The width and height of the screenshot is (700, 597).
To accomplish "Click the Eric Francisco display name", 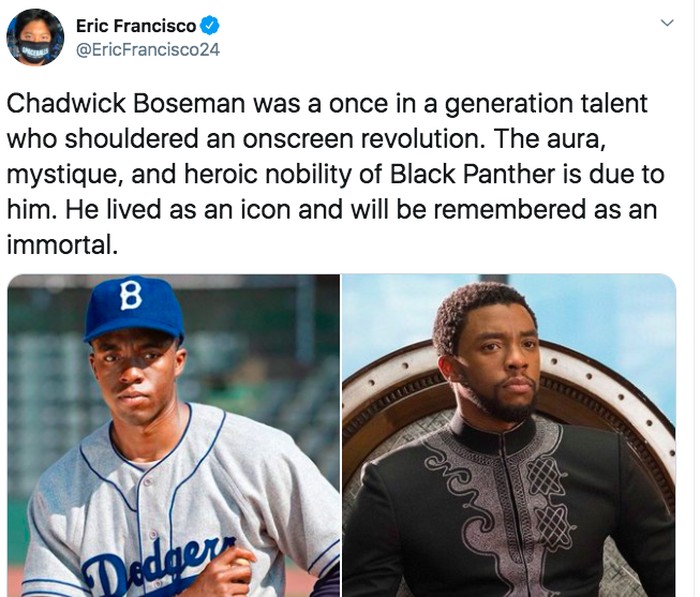I will point(136,25).
